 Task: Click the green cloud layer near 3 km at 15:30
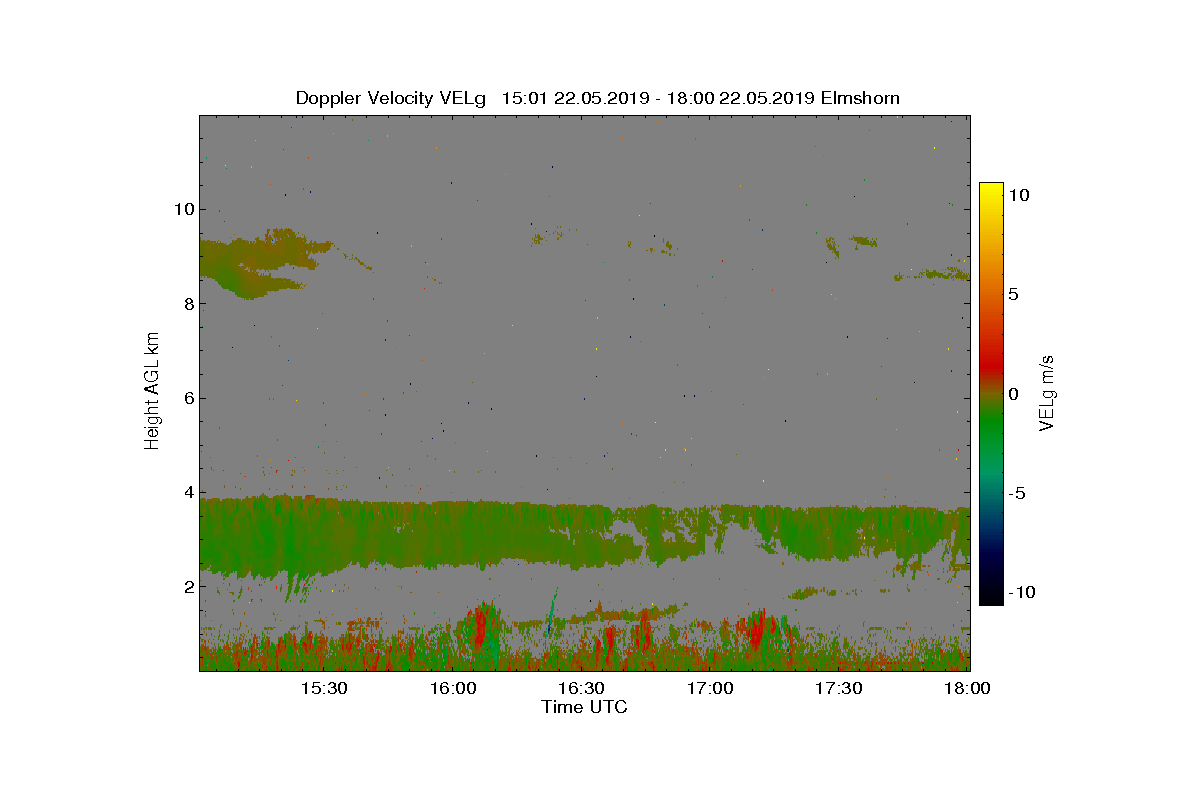(x=324, y=535)
